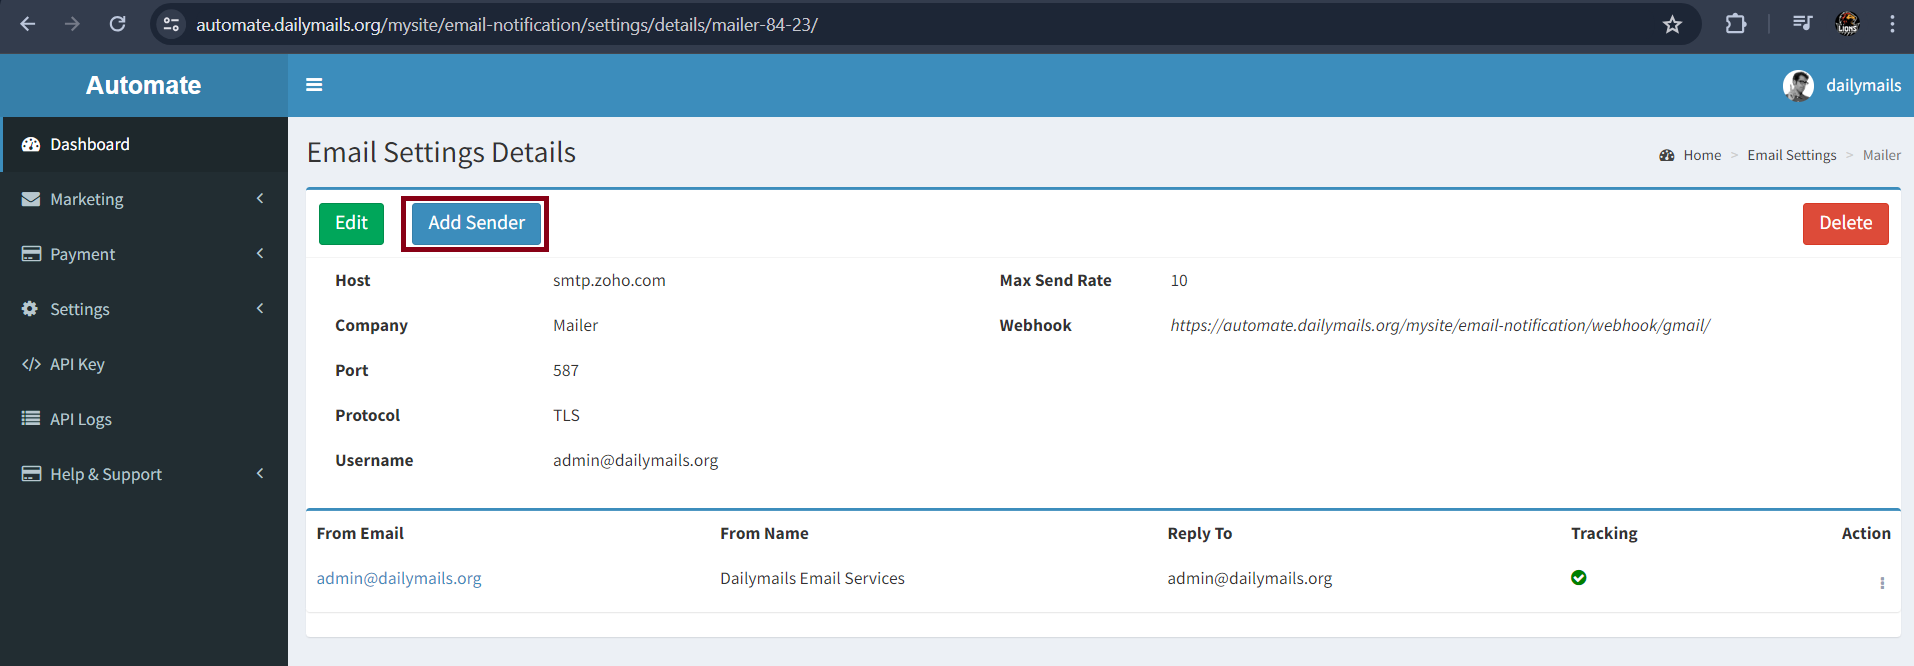The height and width of the screenshot is (666, 1914).
Task: Expand the Settings sidebar menu
Action: [x=143, y=309]
